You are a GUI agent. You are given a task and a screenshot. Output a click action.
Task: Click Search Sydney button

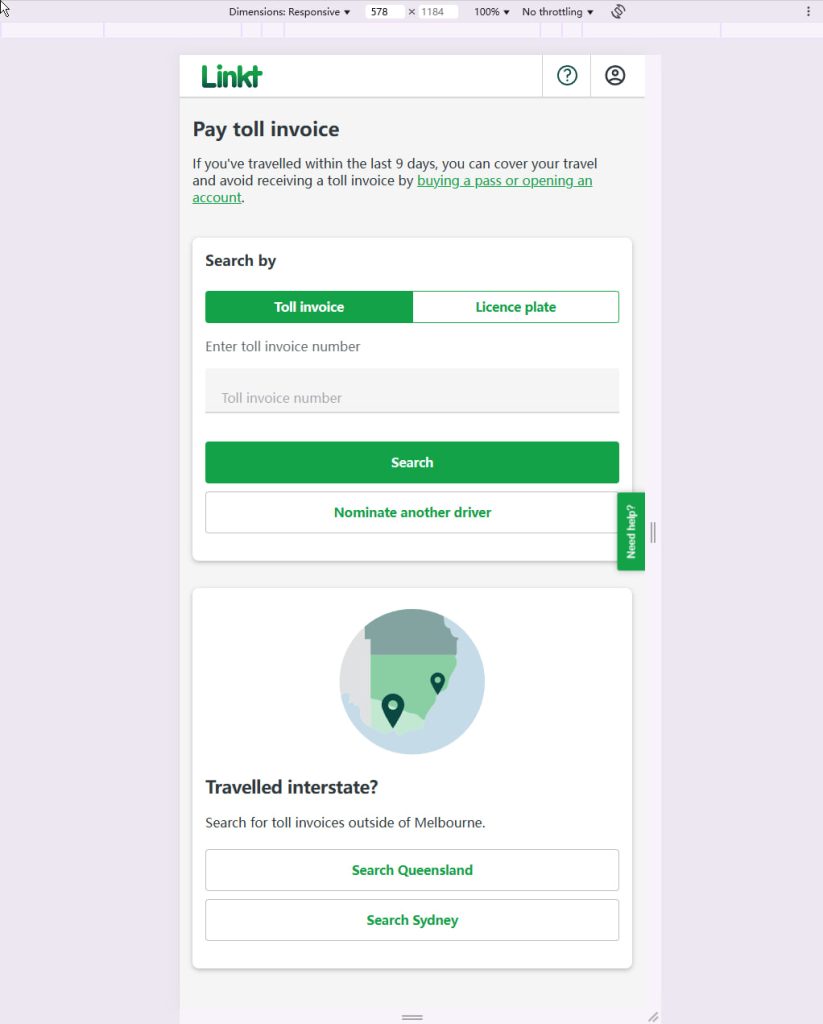tap(412, 920)
